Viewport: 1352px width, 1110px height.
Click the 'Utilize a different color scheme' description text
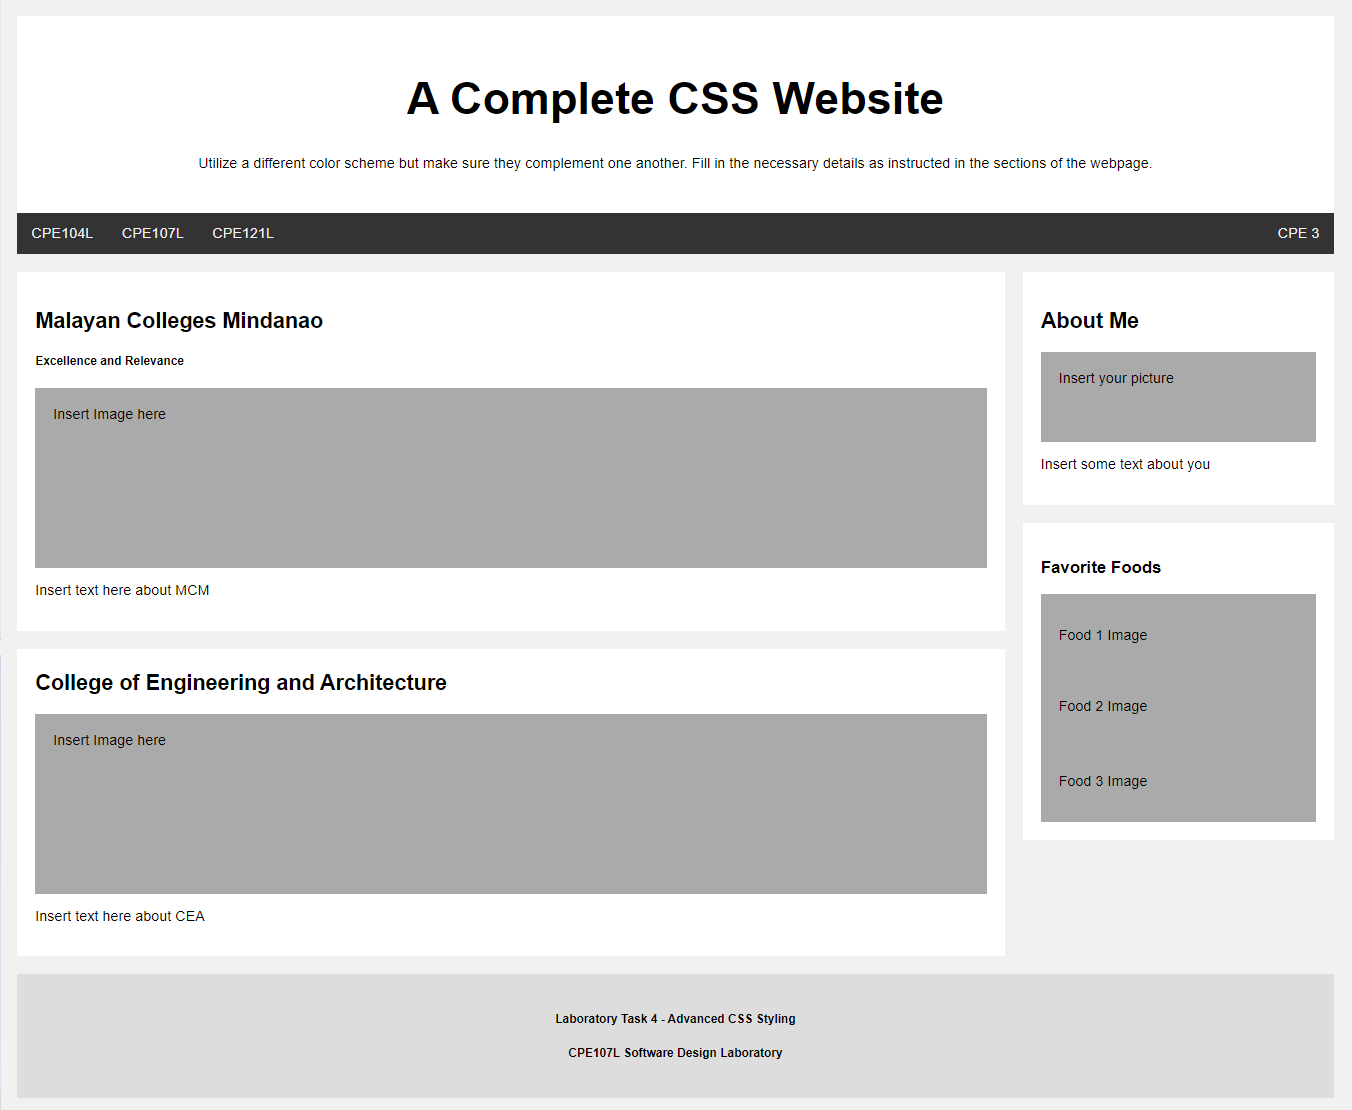coord(675,163)
